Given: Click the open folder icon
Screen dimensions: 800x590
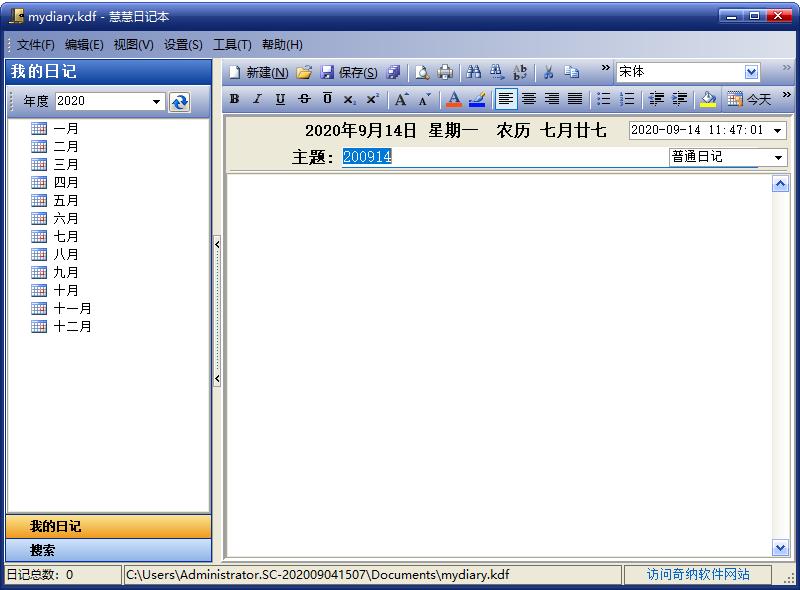Looking at the screenshot, I should (x=304, y=72).
